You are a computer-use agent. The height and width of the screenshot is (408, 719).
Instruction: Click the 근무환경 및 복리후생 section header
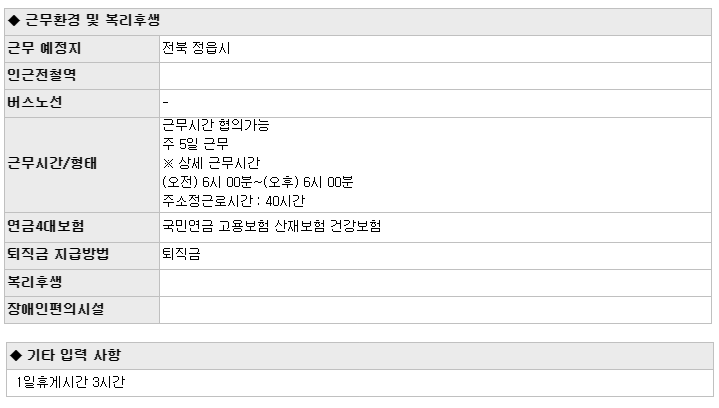pyautogui.click(x=358, y=21)
